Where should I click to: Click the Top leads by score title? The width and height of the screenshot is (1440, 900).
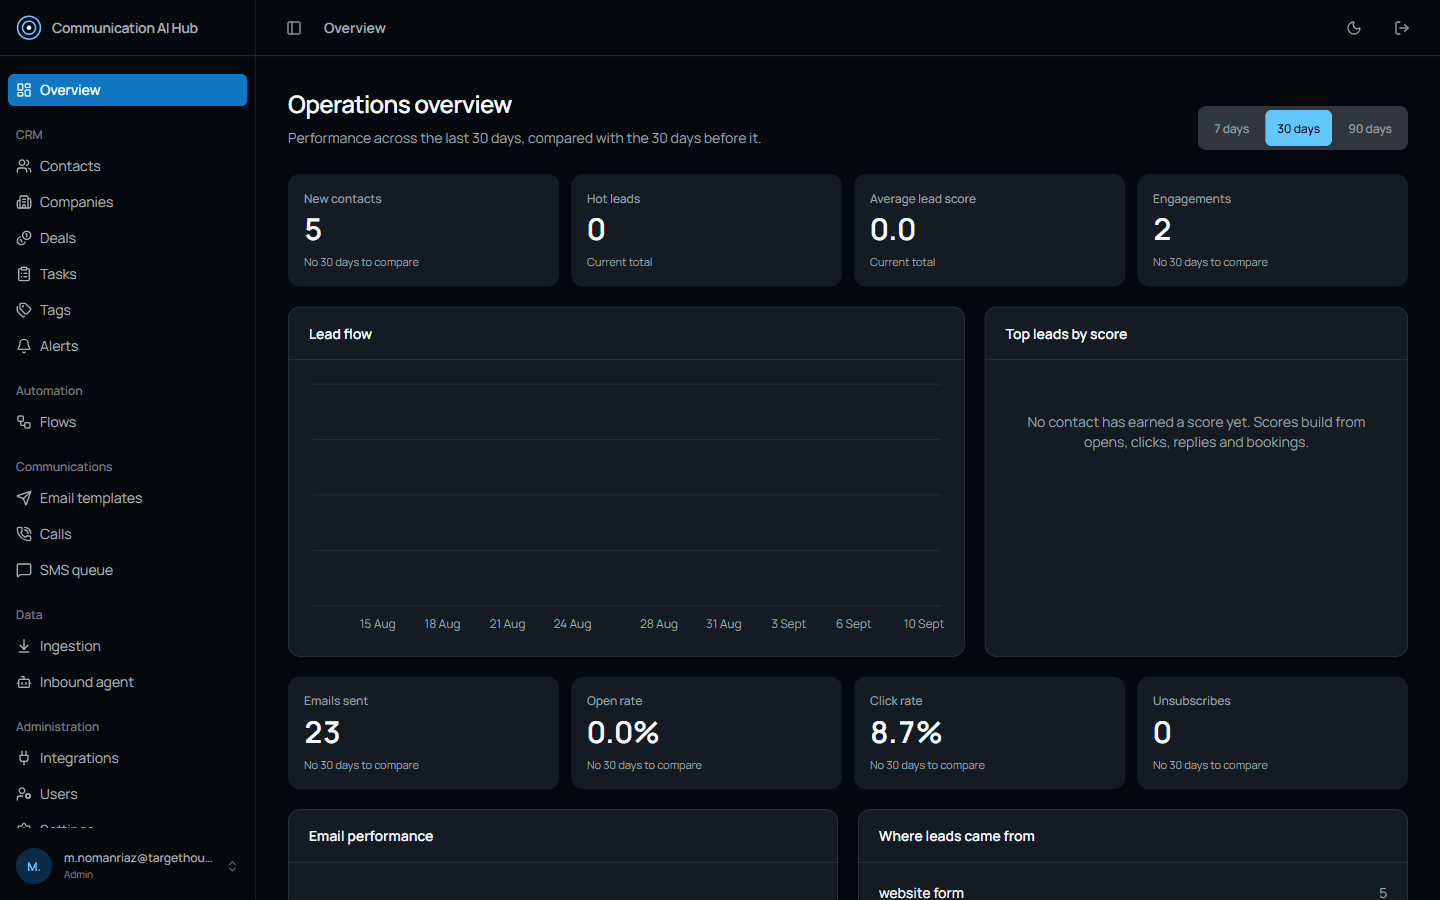click(x=1066, y=334)
